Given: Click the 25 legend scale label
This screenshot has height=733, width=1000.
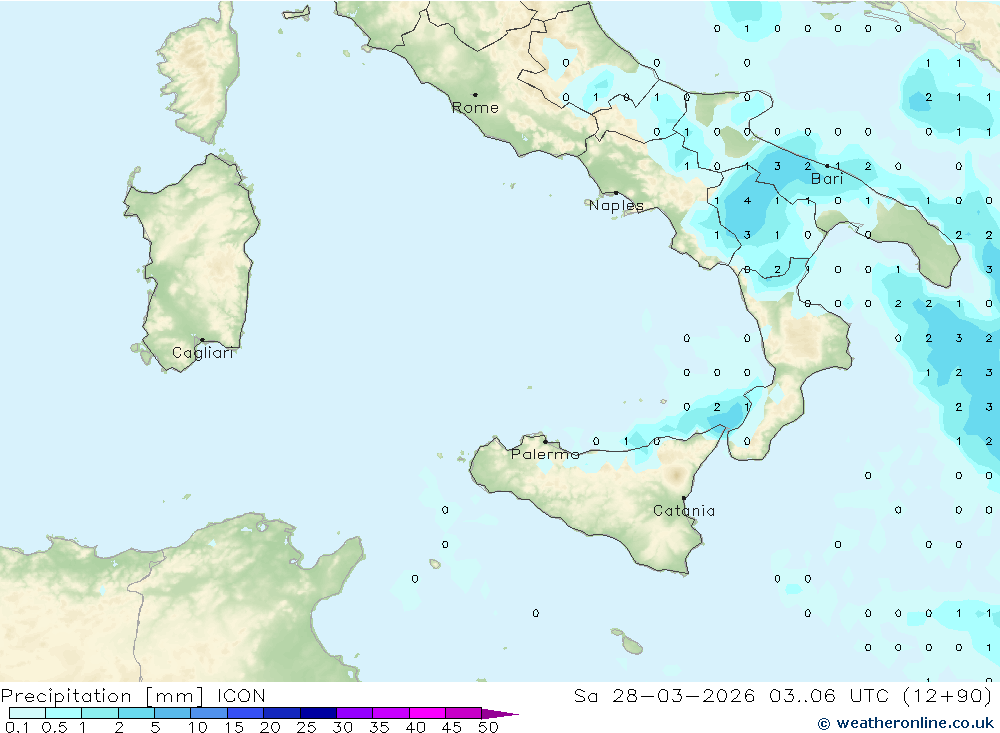Looking at the screenshot, I should [x=306, y=727].
